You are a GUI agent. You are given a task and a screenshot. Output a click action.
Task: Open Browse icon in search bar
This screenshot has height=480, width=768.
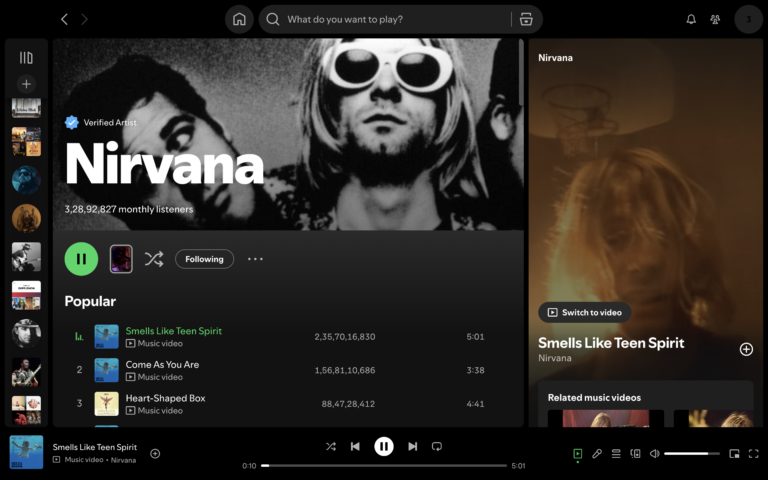point(526,19)
